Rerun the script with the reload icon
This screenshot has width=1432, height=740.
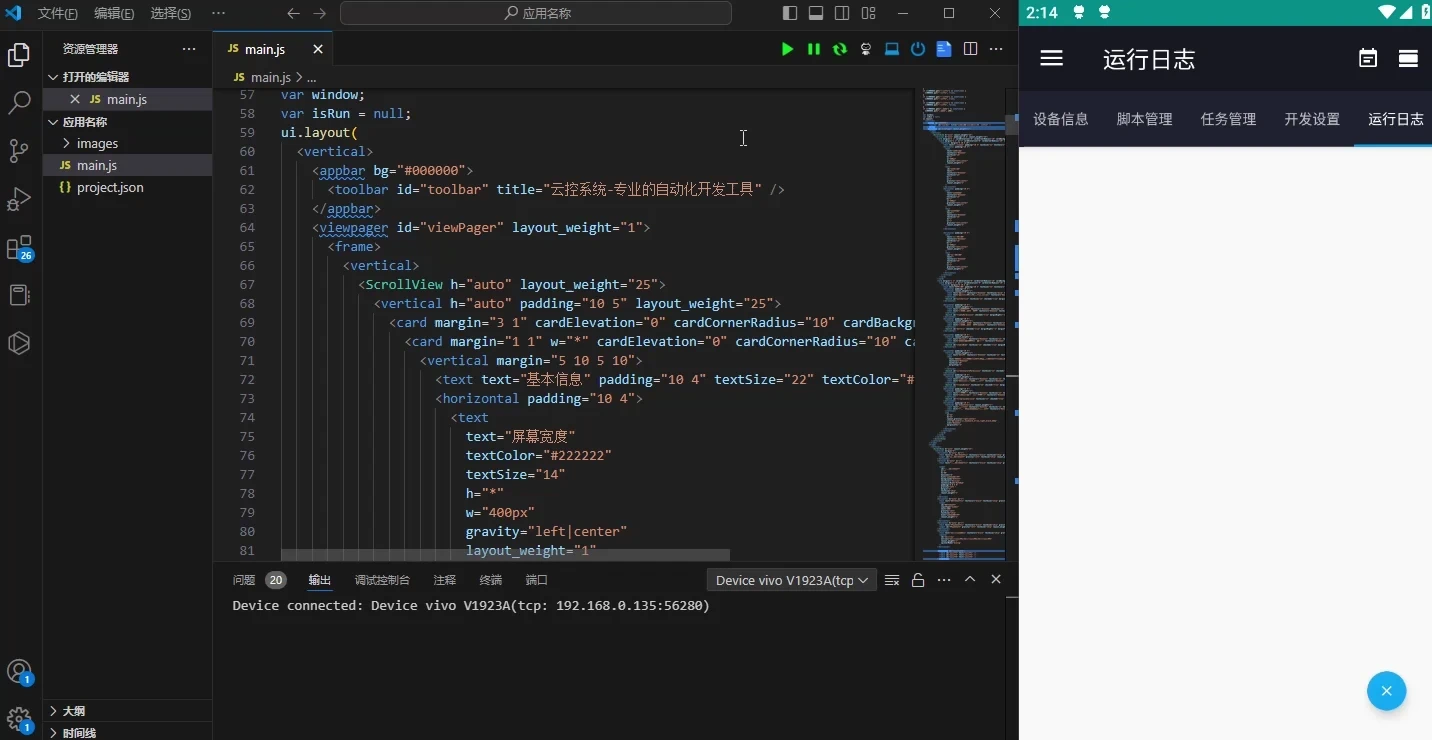(840, 49)
